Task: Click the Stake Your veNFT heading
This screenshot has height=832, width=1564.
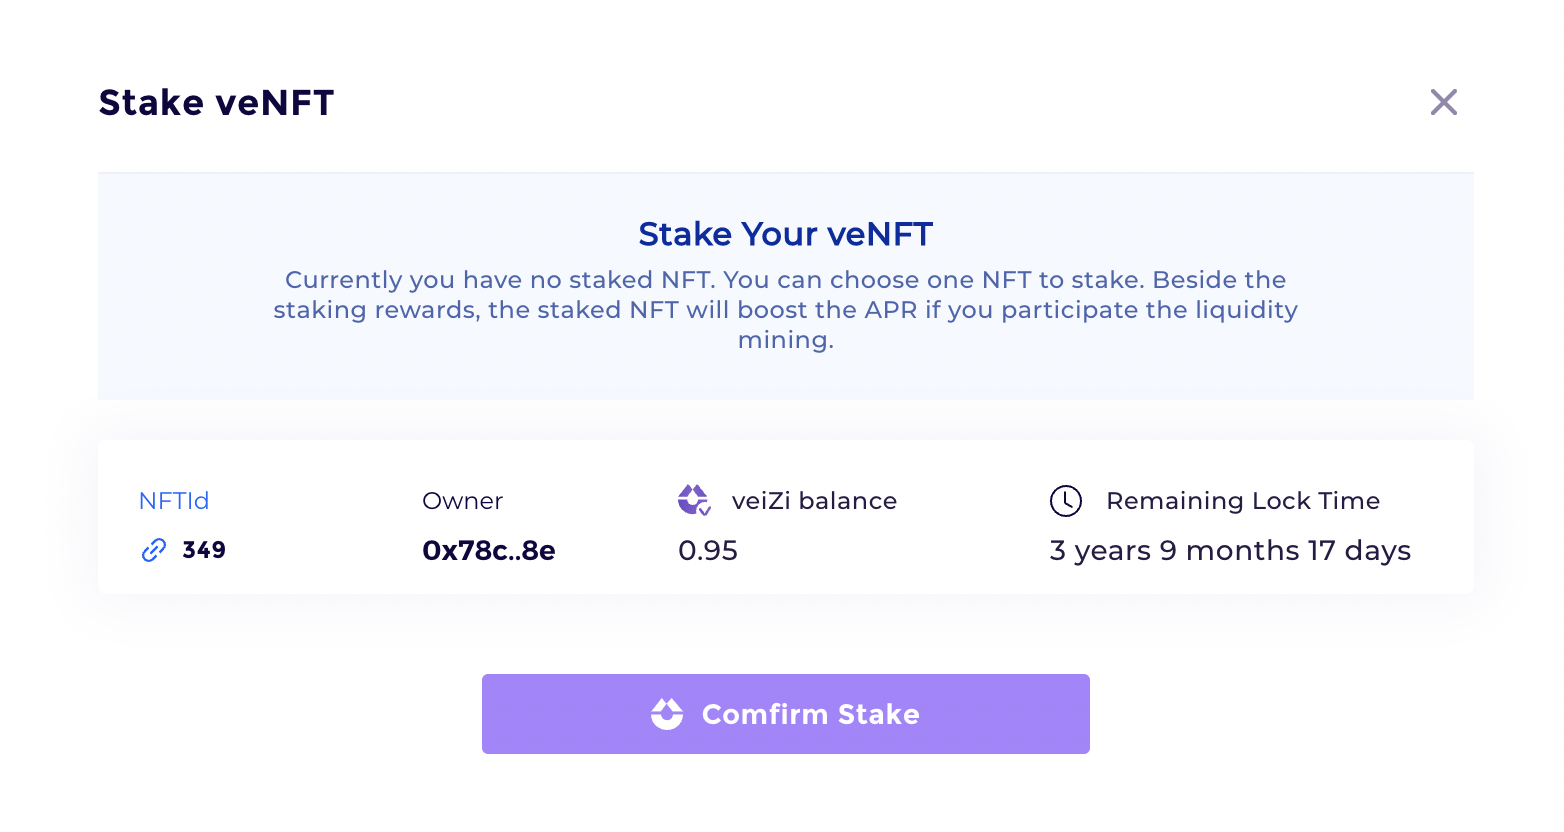Action: tap(785, 234)
